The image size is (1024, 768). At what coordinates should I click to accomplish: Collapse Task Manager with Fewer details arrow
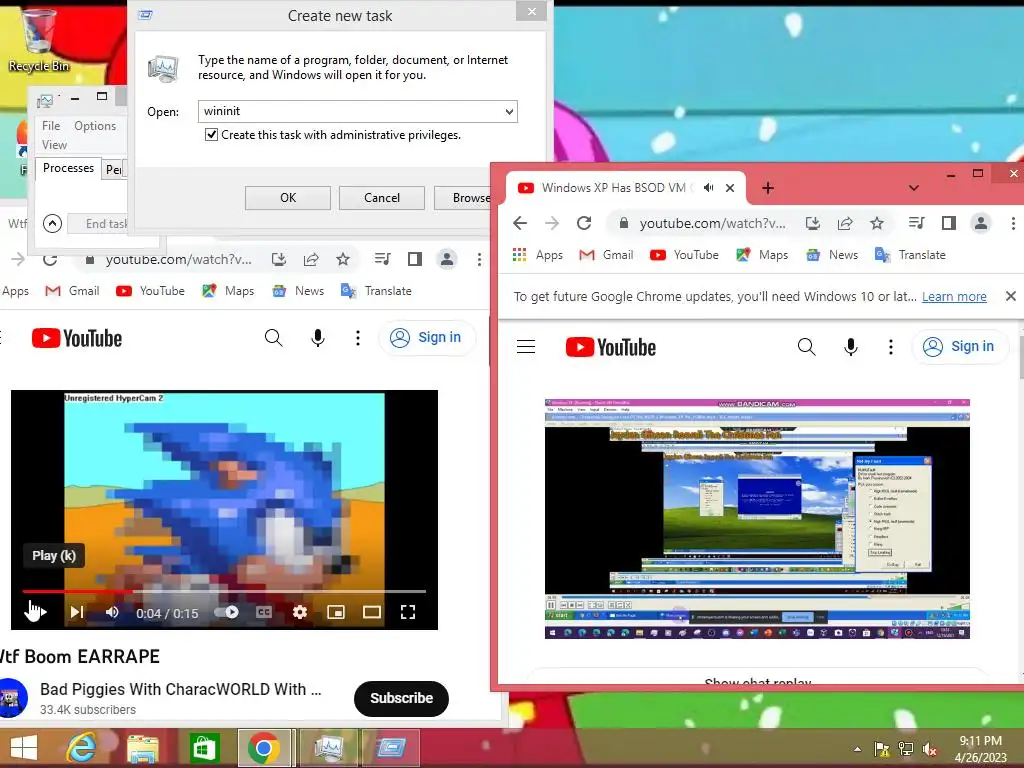(x=52, y=223)
